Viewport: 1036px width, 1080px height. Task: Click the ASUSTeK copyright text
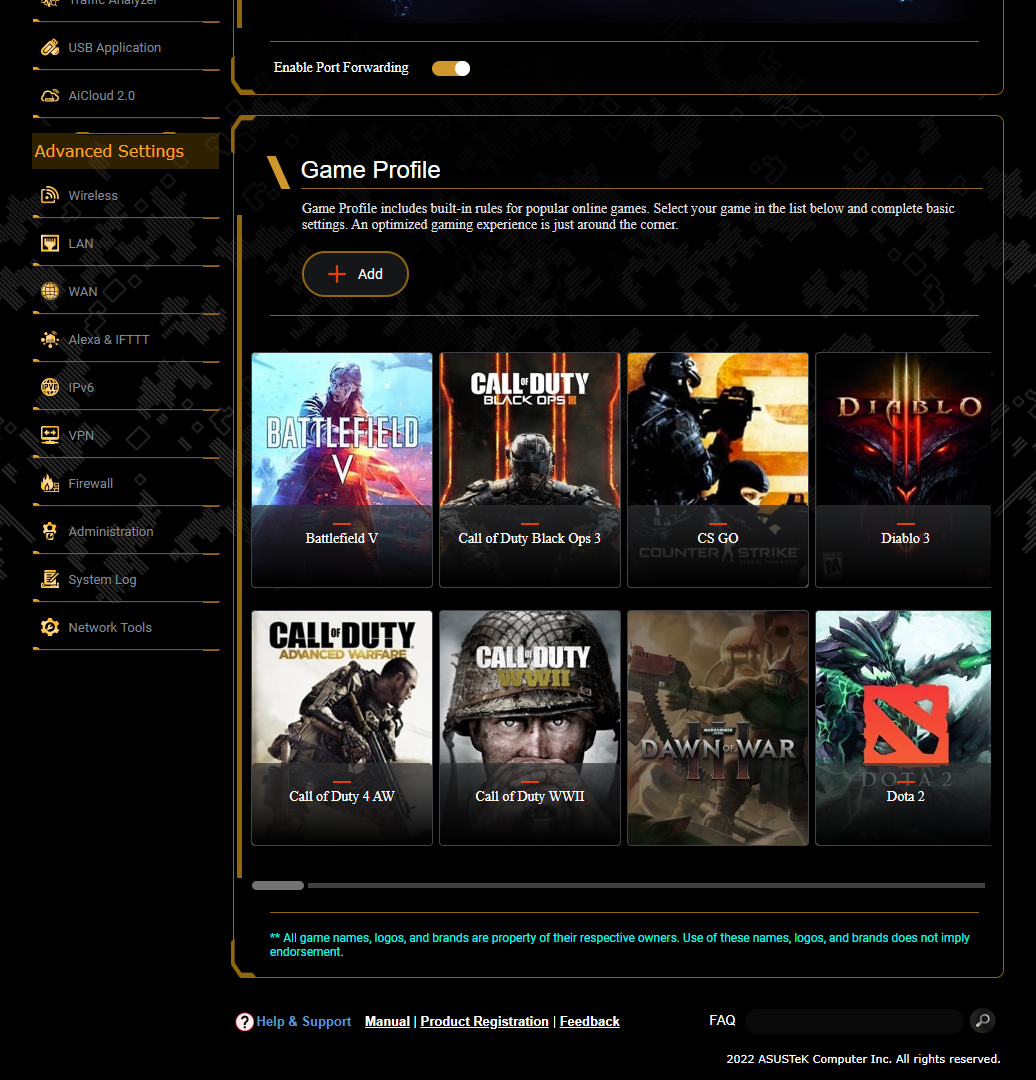coord(863,1059)
